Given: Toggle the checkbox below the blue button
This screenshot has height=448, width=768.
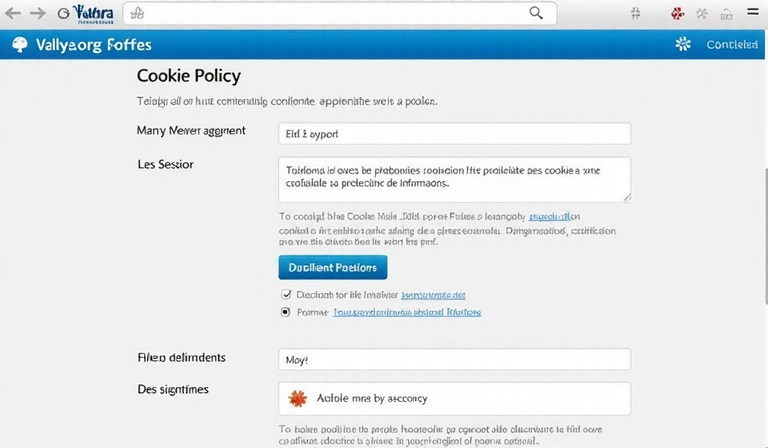Looking at the screenshot, I should (x=285, y=295).
